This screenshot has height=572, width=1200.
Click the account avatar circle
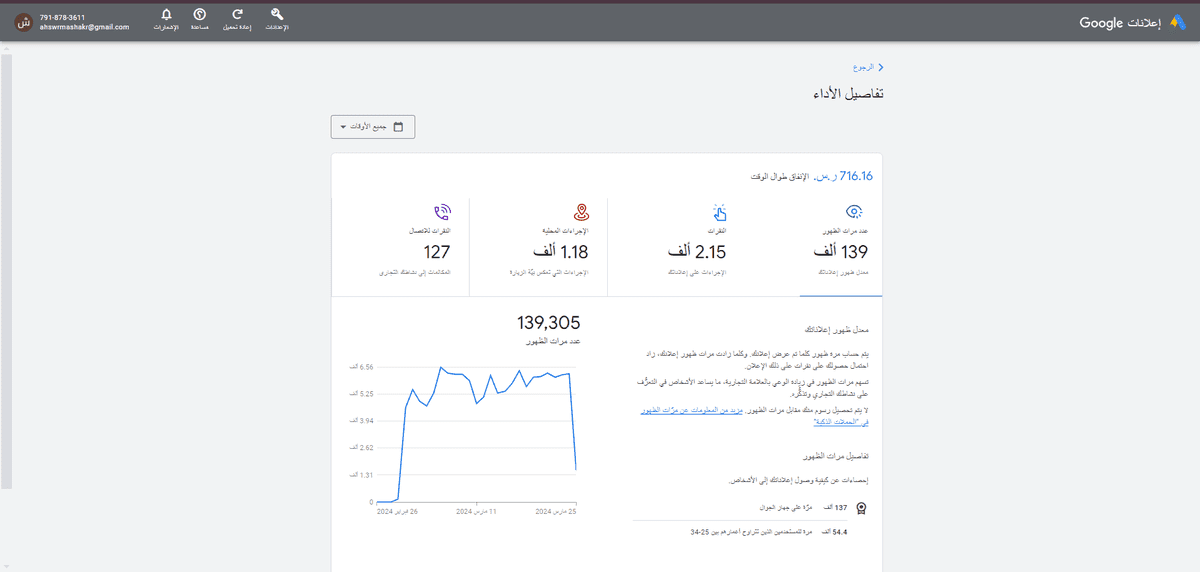25,22
